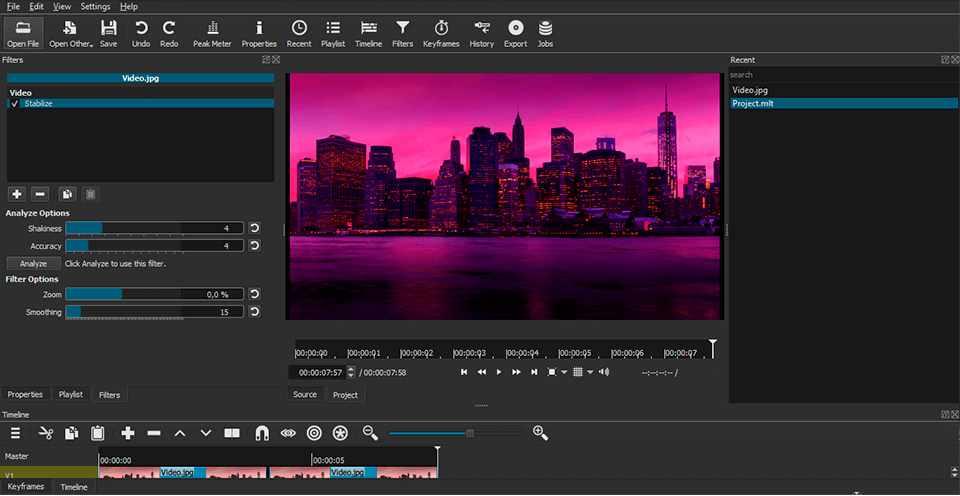Open the Export panel from toolbar

[515, 33]
